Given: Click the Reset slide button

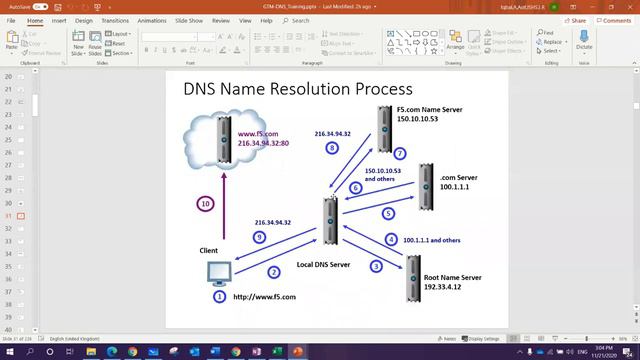Looking at the screenshot, I should [115, 43].
